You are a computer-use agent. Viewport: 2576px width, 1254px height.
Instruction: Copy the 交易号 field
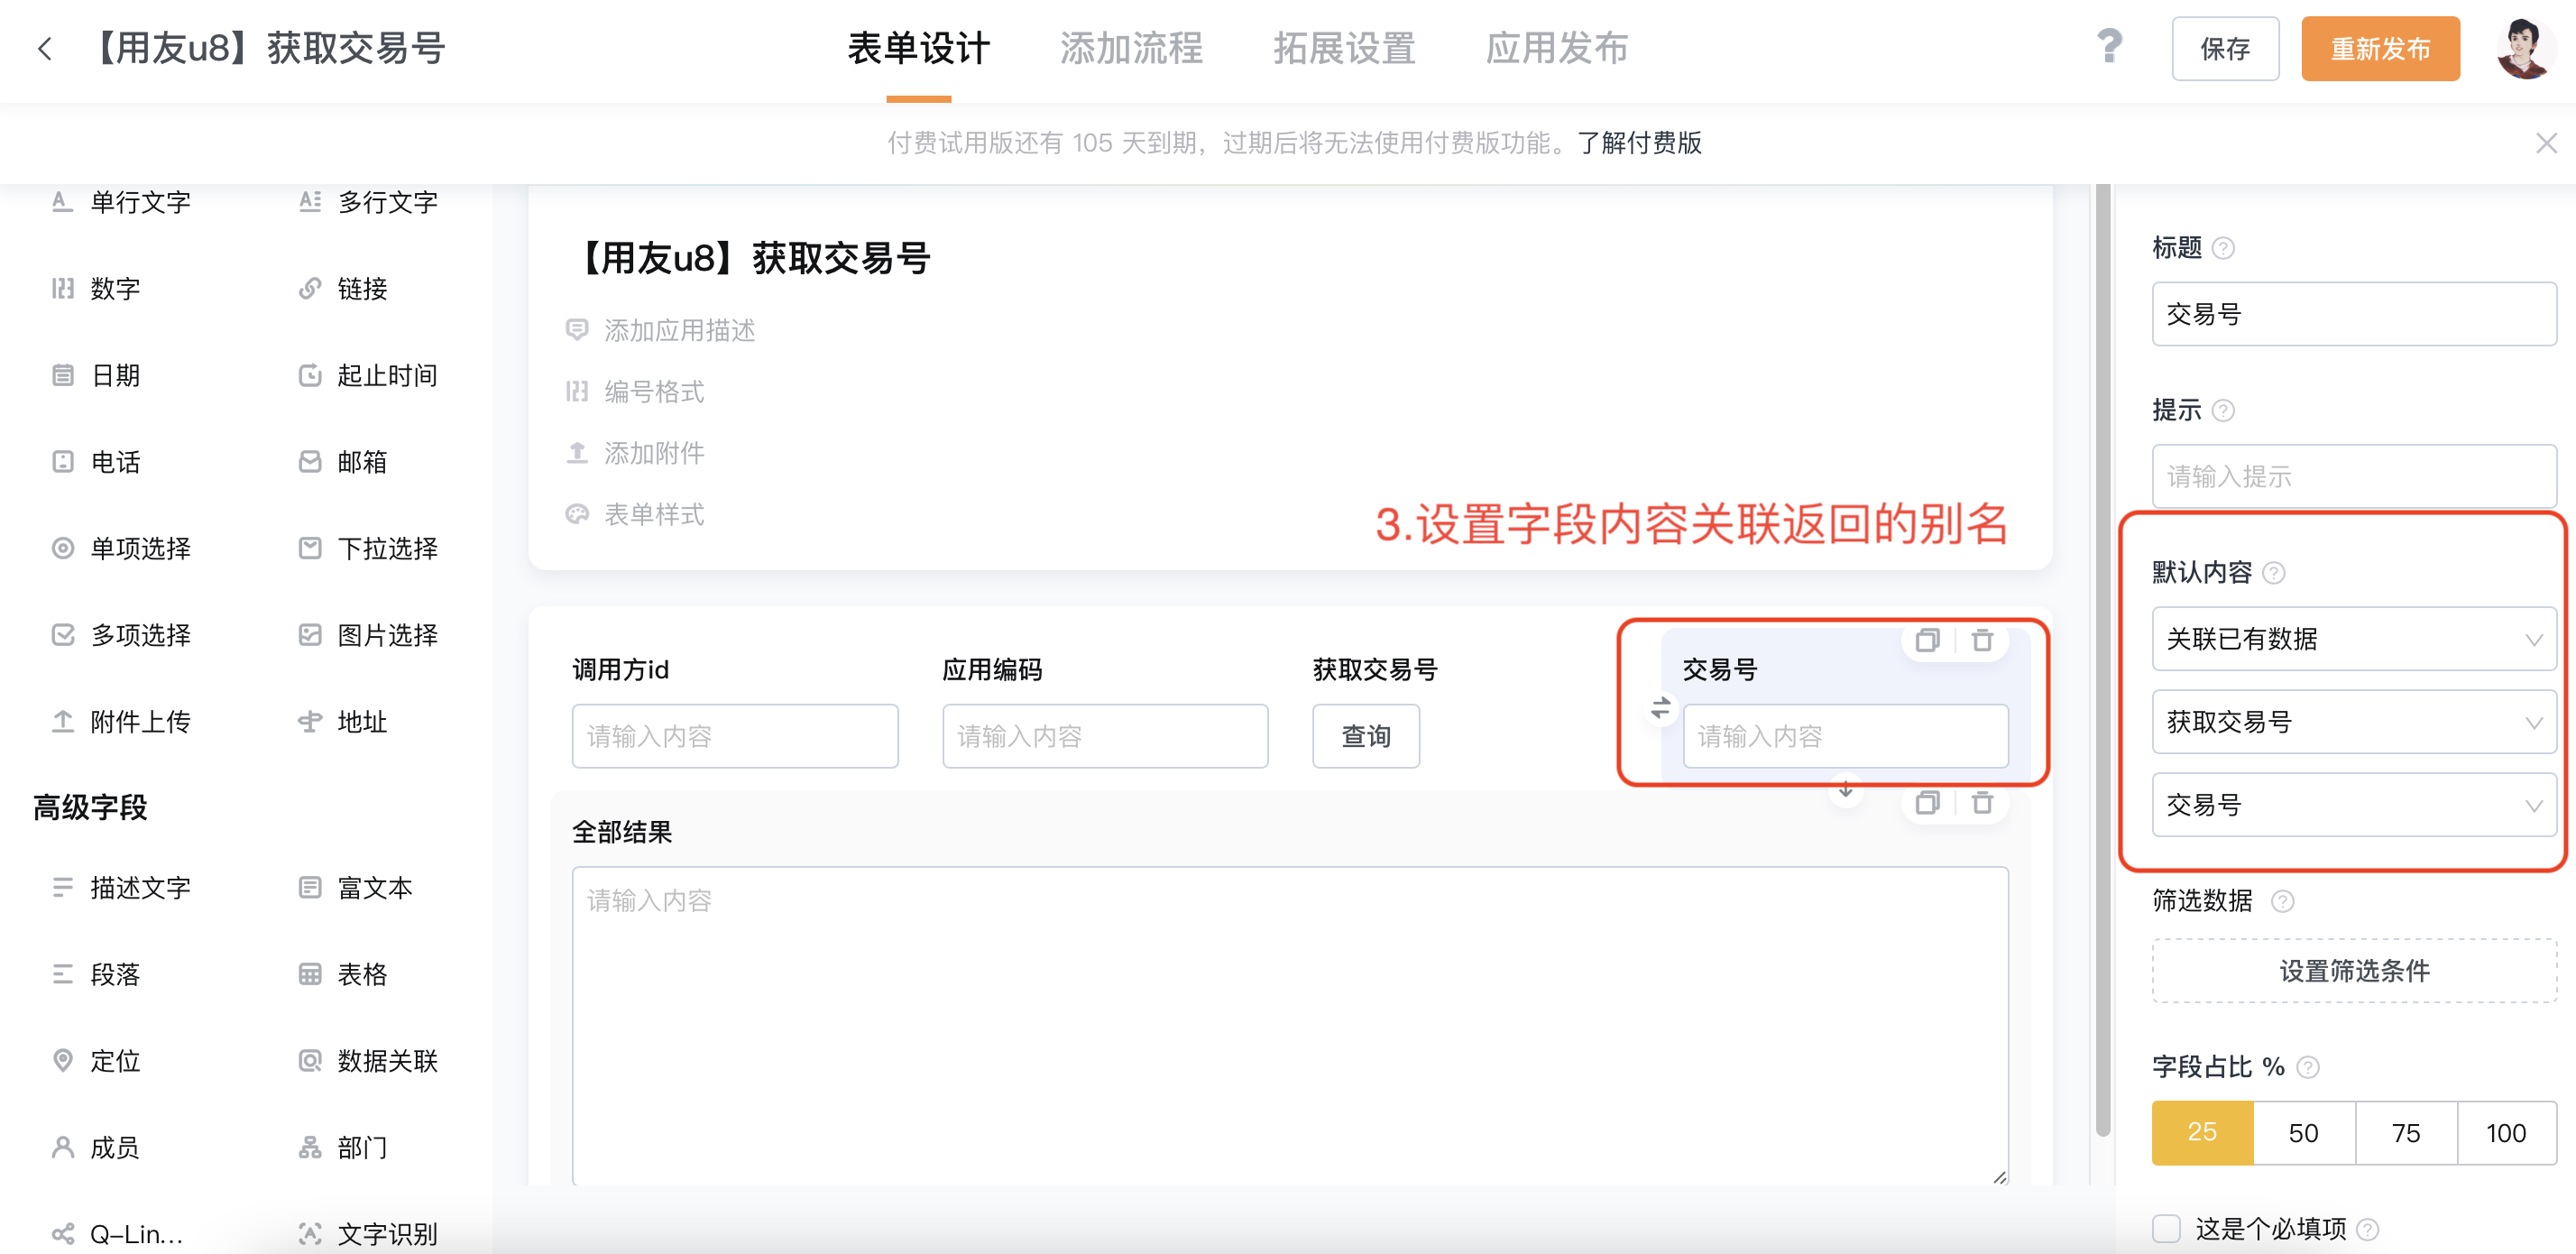pos(1927,640)
